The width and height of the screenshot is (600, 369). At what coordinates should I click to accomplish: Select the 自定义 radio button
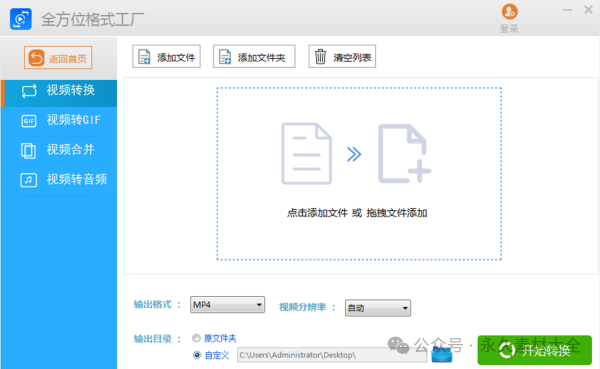197,355
